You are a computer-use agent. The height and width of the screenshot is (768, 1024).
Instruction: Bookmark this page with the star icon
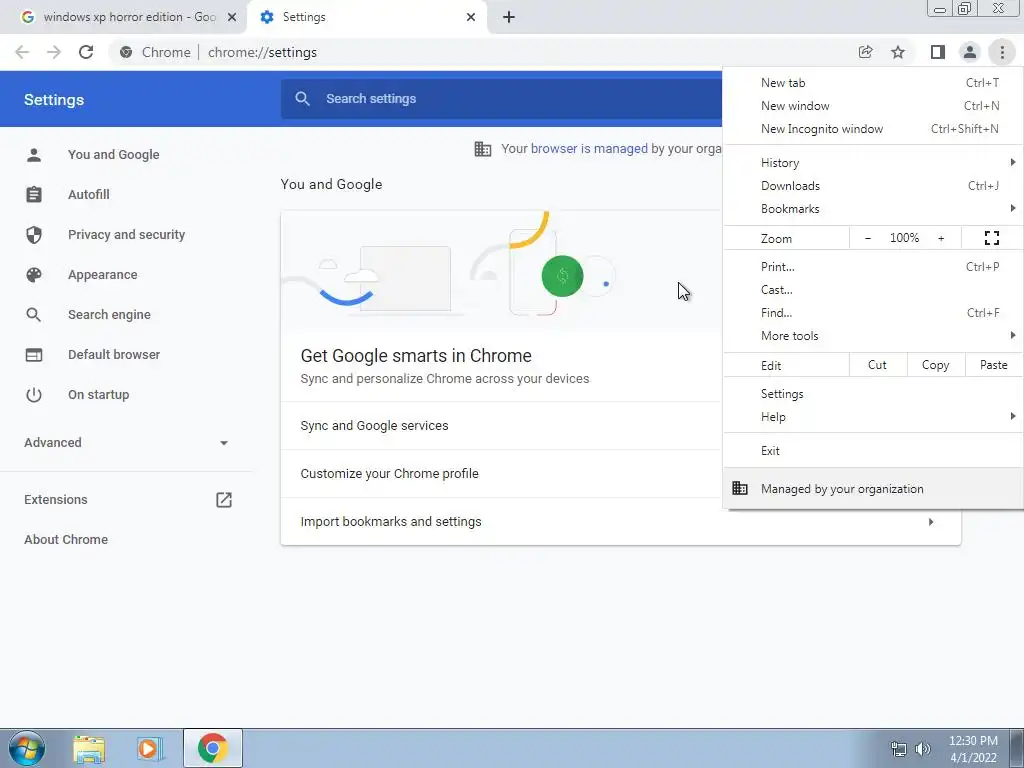pos(898,52)
